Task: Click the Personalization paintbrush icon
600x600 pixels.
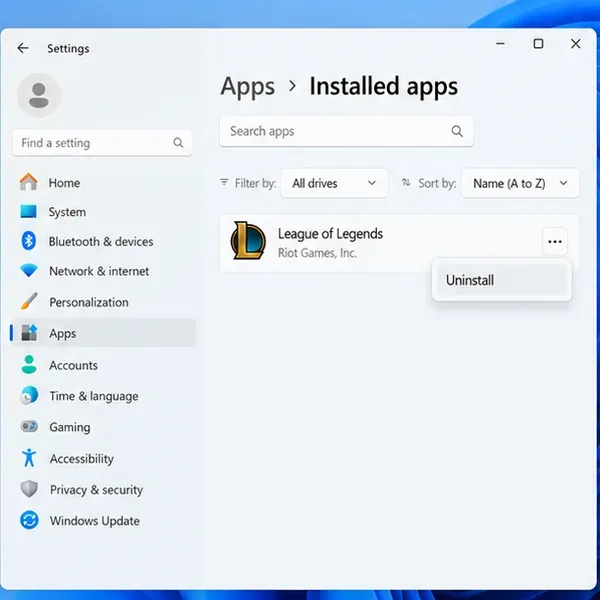Action: 29,302
